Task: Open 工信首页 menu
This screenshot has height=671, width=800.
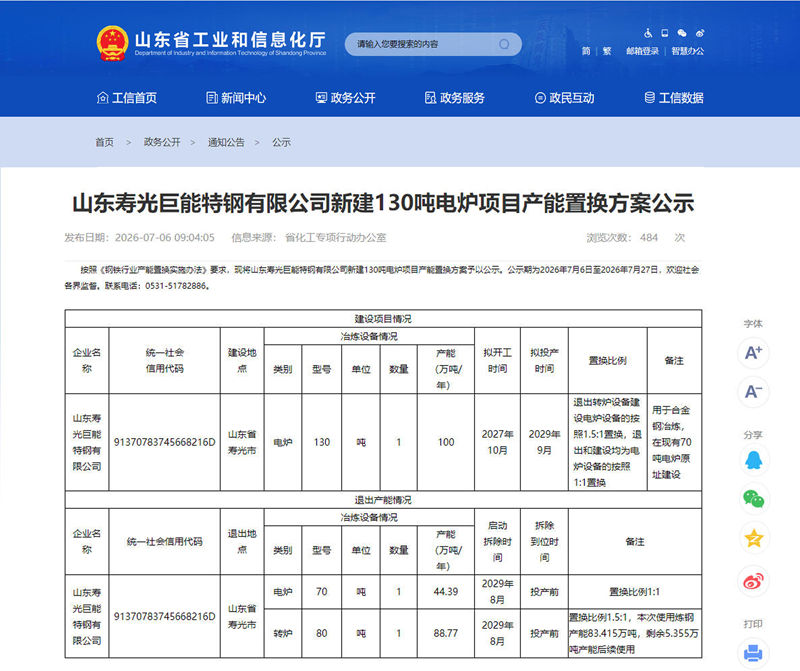Action: pyautogui.click(x=127, y=97)
